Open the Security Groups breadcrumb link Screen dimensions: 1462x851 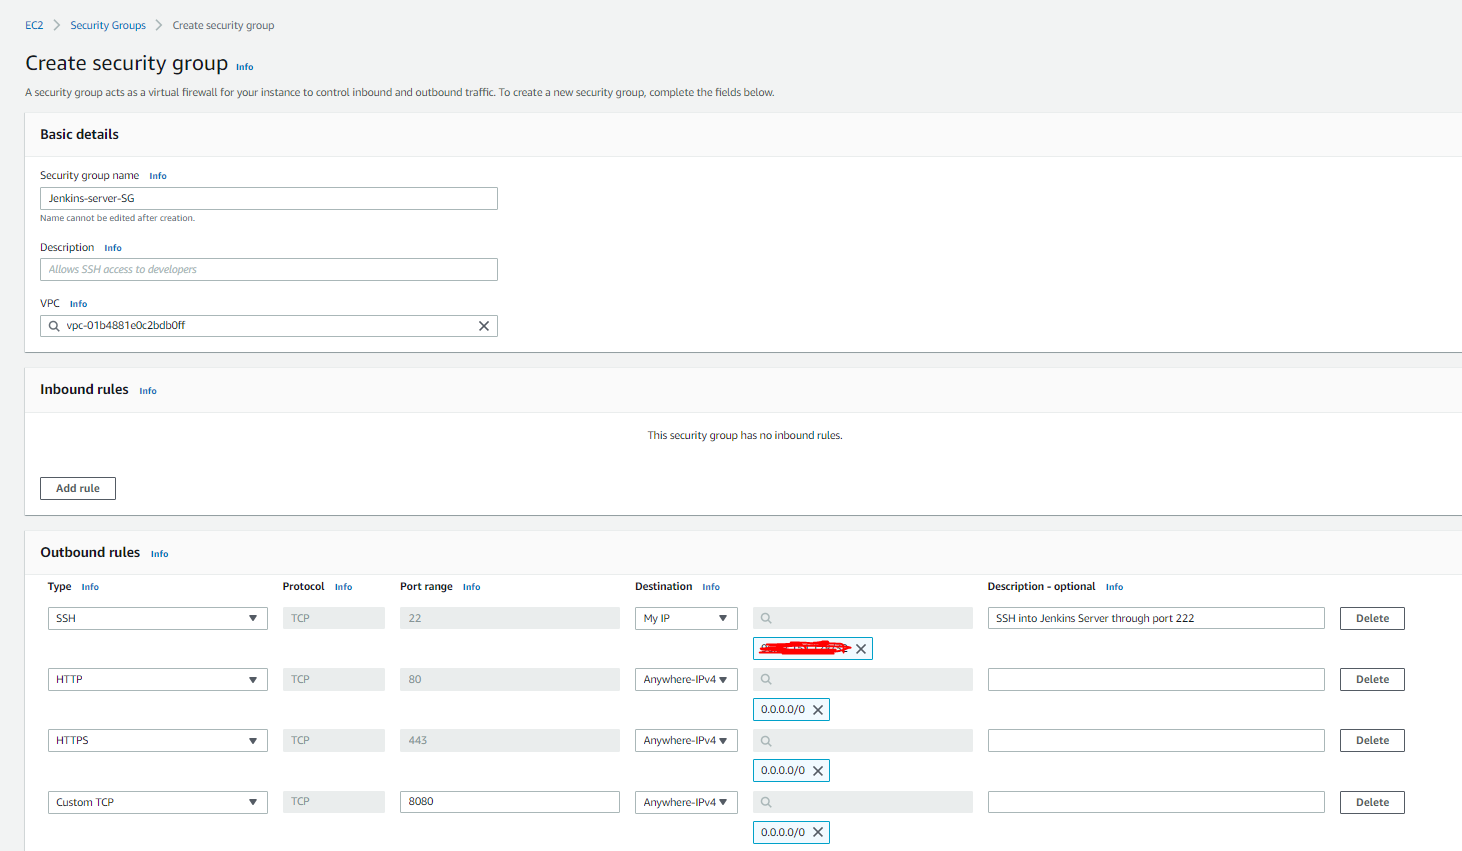coord(108,25)
